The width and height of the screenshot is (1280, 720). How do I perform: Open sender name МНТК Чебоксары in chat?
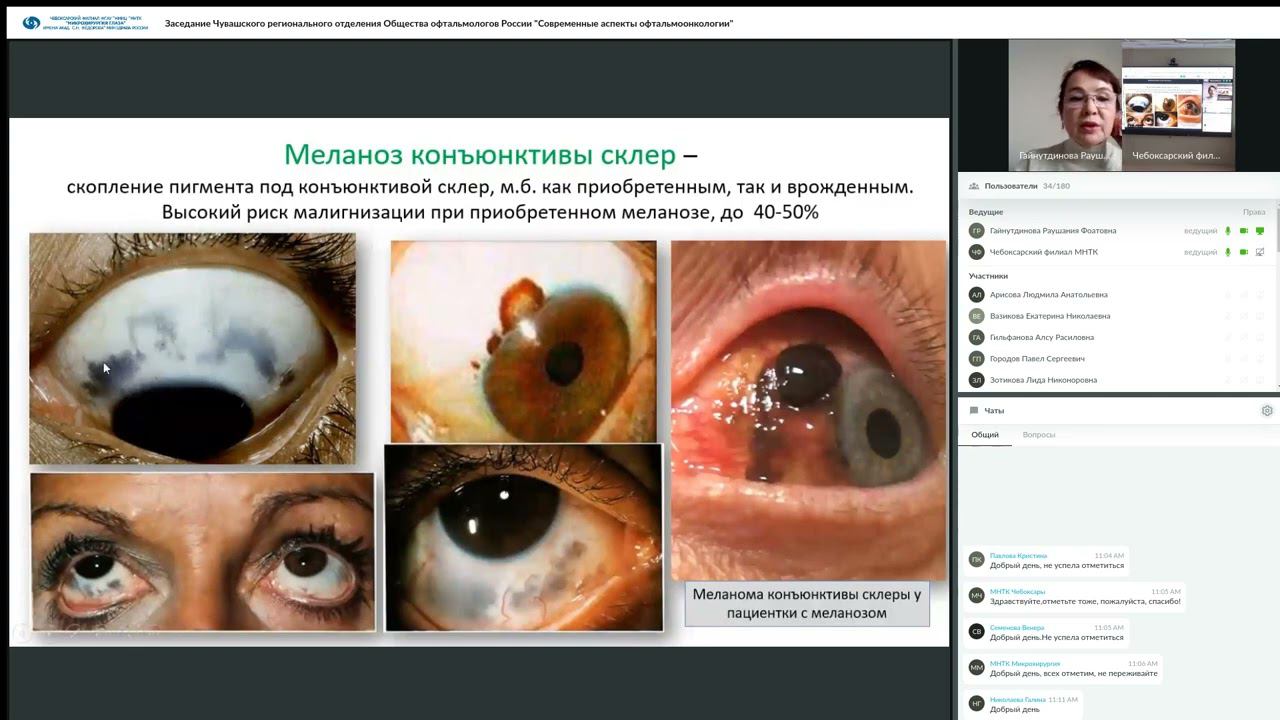coord(1017,591)
